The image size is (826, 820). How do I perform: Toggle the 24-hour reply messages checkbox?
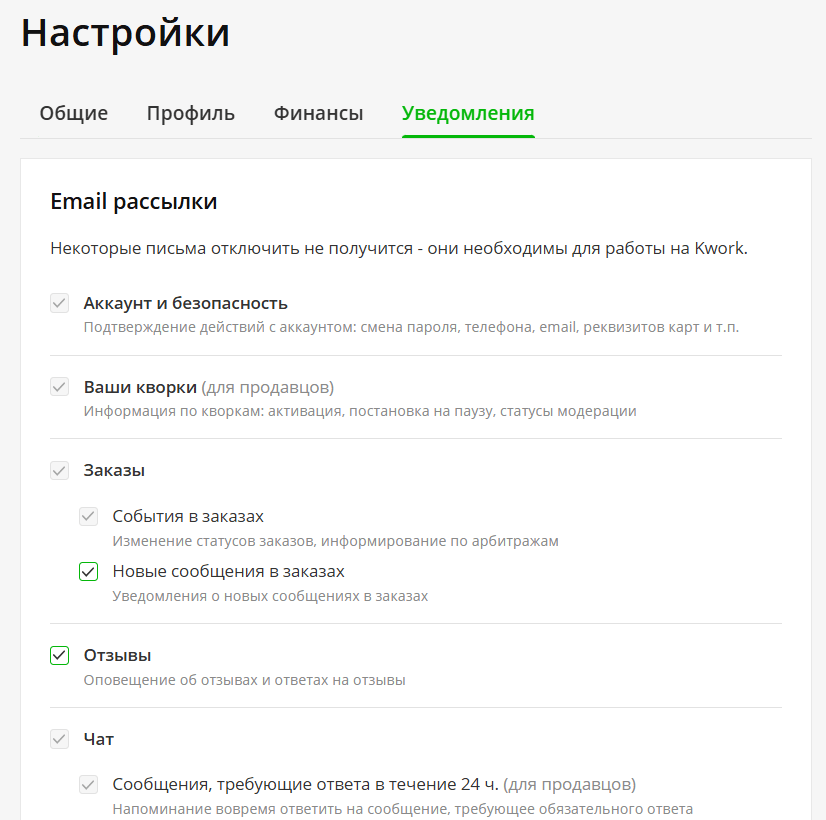88,784
